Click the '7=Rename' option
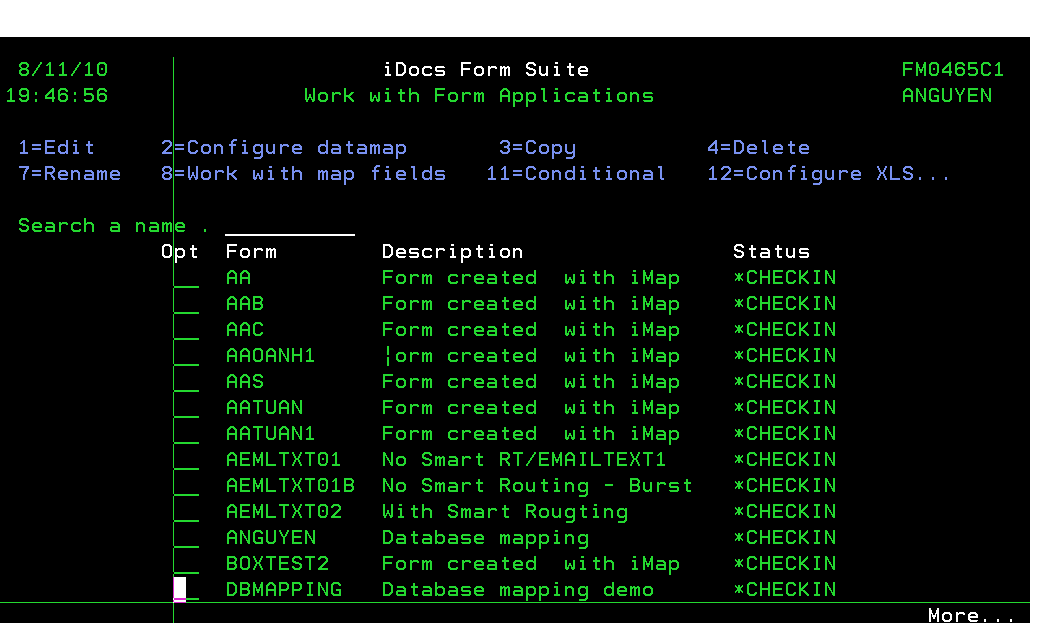This screenshot has width=1038, height=623. point(70,174)
